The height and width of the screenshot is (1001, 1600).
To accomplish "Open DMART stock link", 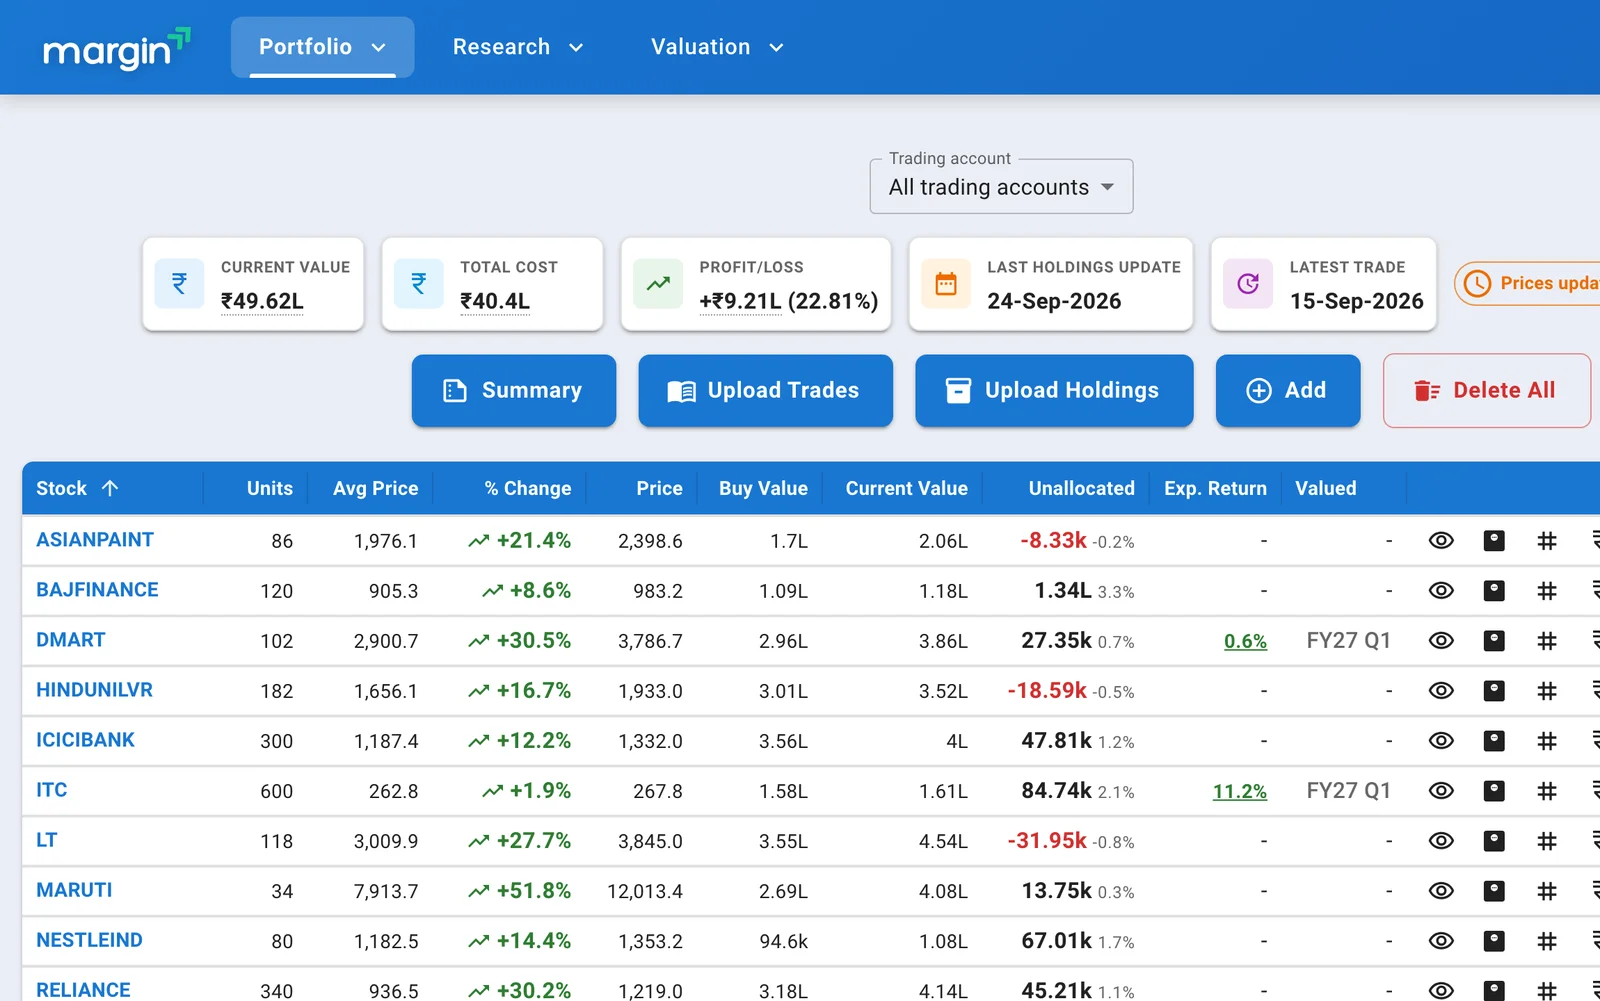I will click(71, 640).
